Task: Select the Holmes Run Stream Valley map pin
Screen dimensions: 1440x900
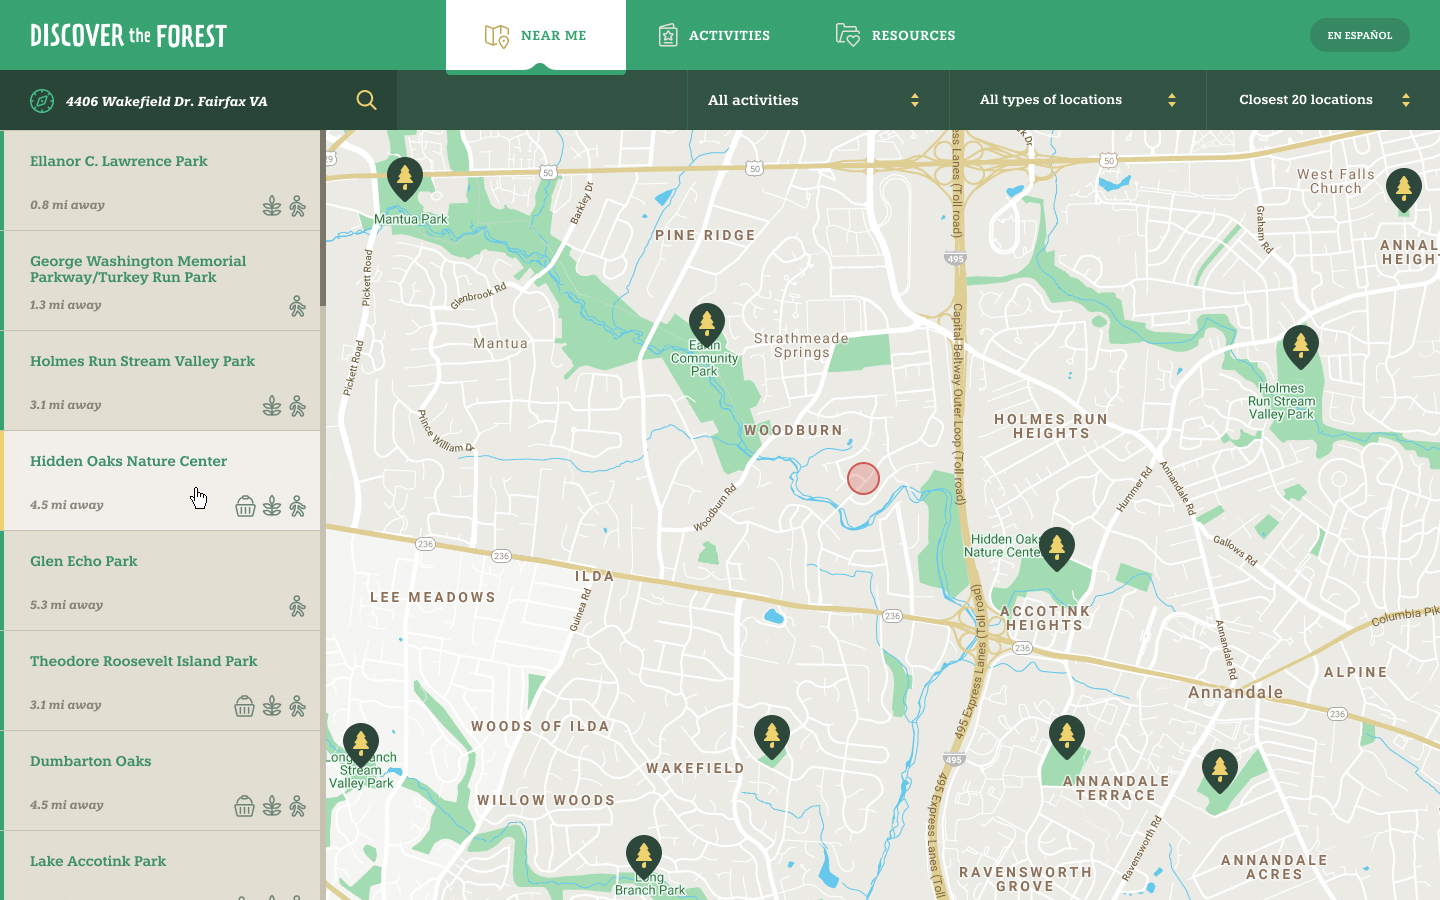Action: coord(1301,347)
